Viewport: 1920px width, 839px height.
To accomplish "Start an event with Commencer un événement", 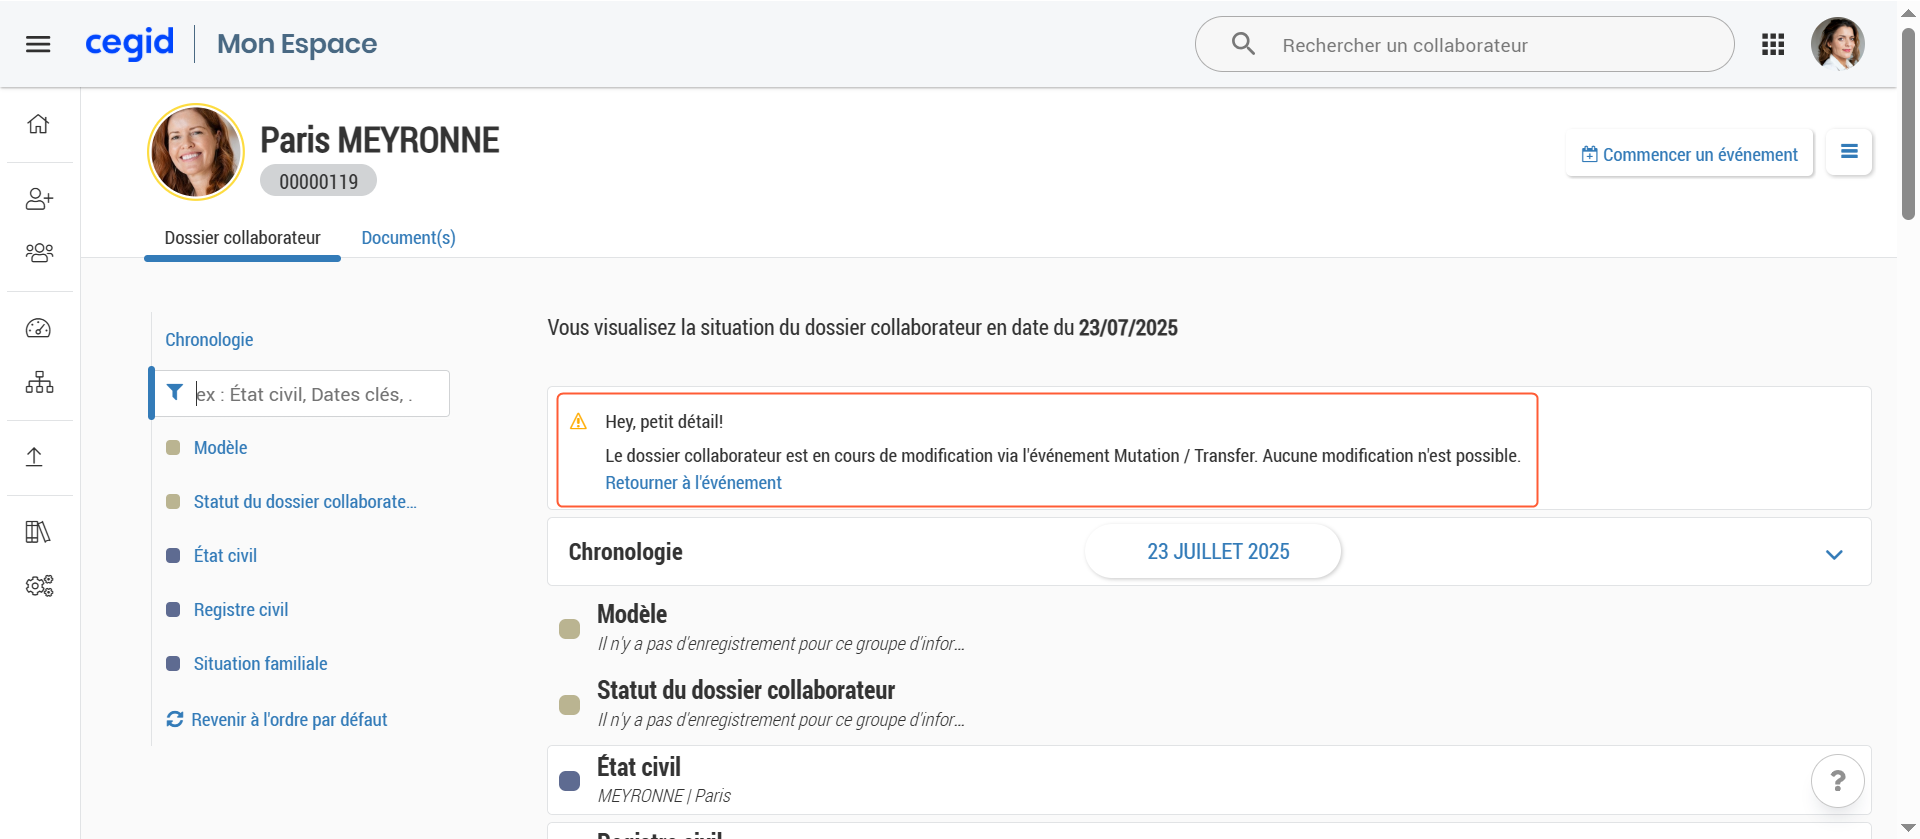I will (x=1689, y=154).
